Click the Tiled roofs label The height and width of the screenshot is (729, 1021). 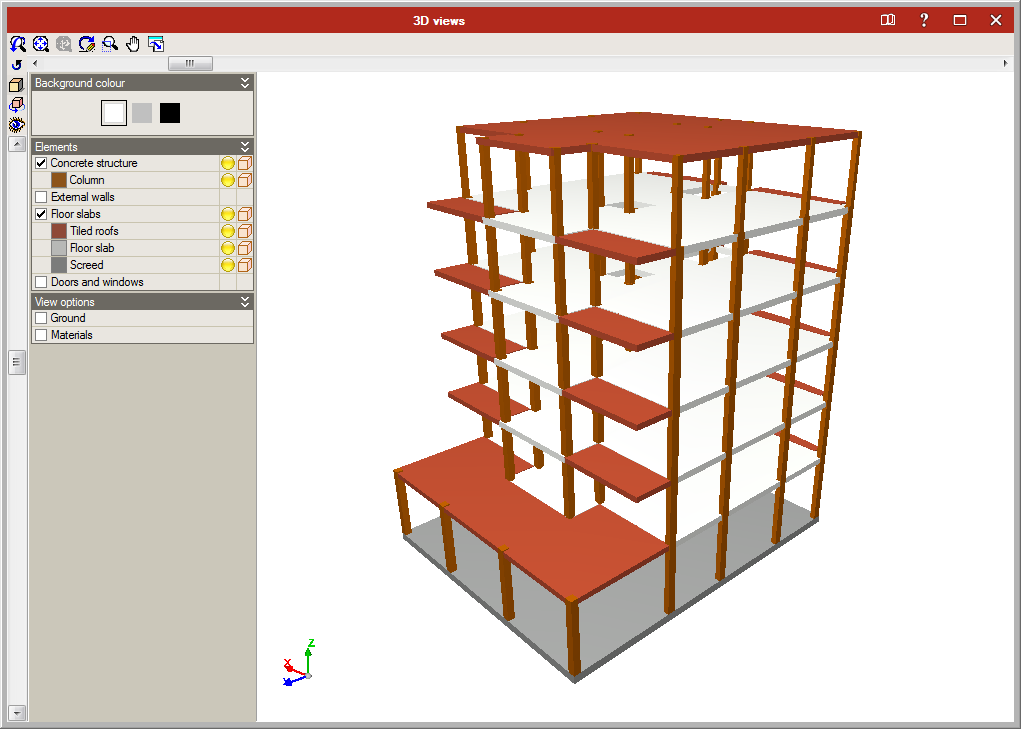tap(94, 231)
